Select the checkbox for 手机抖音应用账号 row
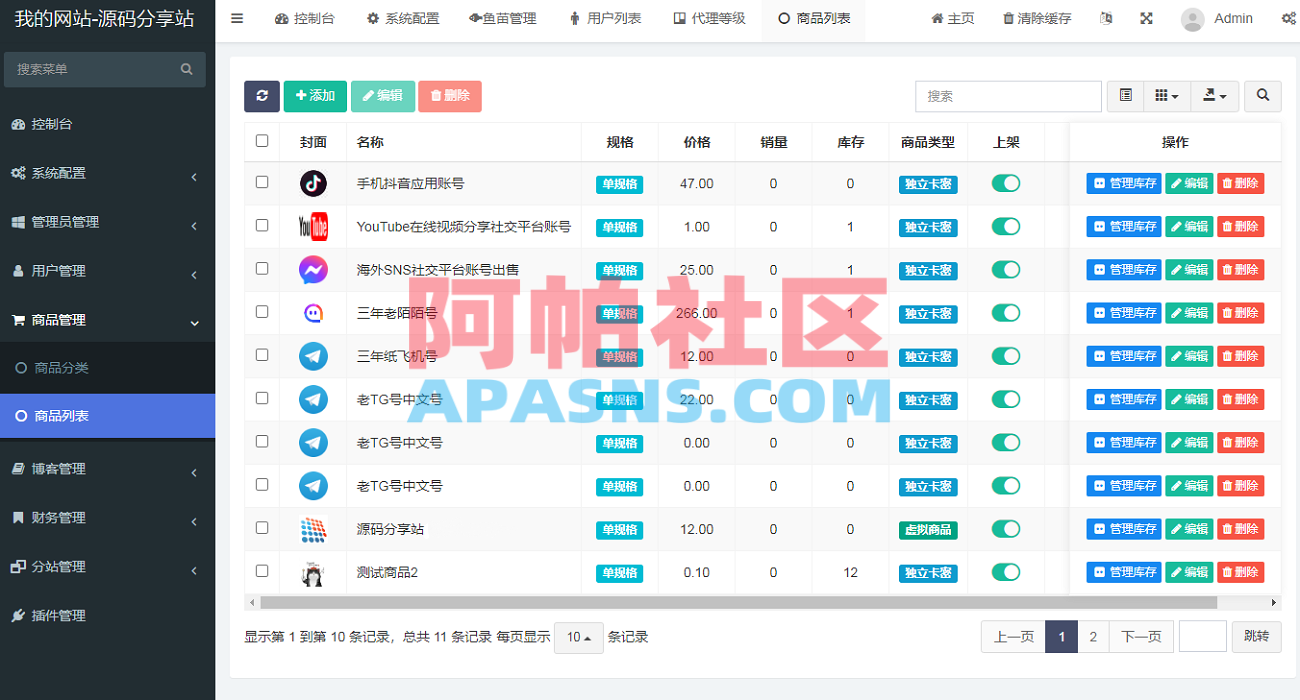1300x700 pixels. pos(261,183)
